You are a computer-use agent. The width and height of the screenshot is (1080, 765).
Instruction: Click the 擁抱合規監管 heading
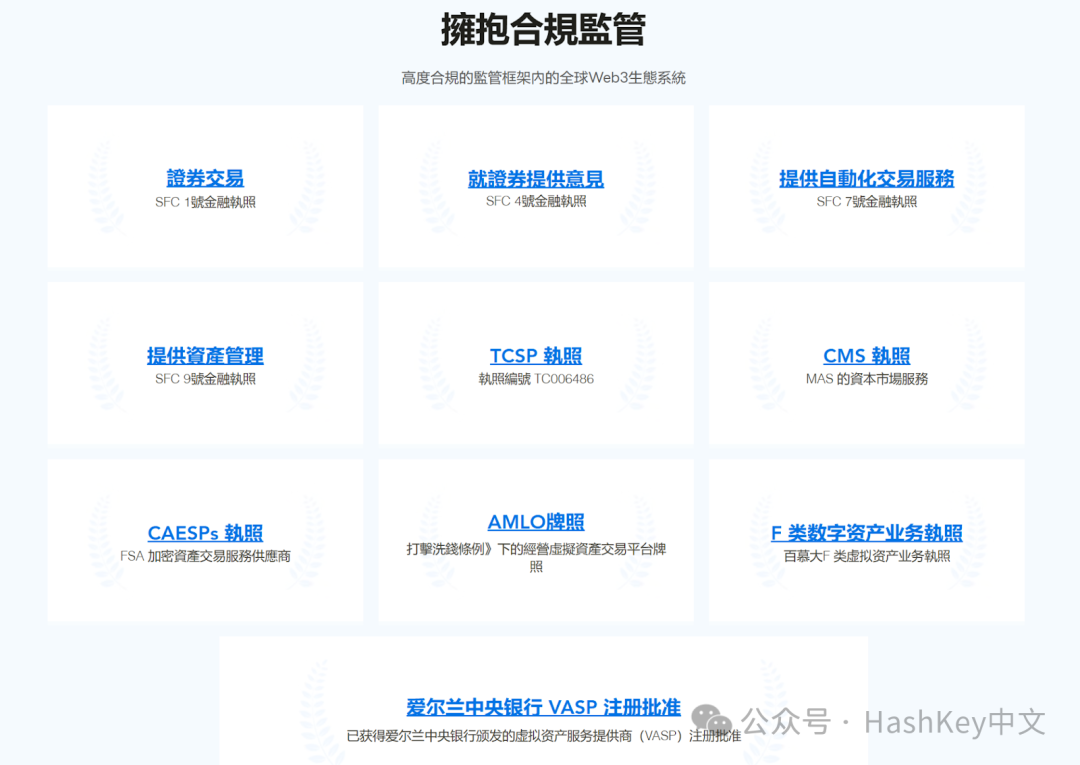tap(543, 30)
